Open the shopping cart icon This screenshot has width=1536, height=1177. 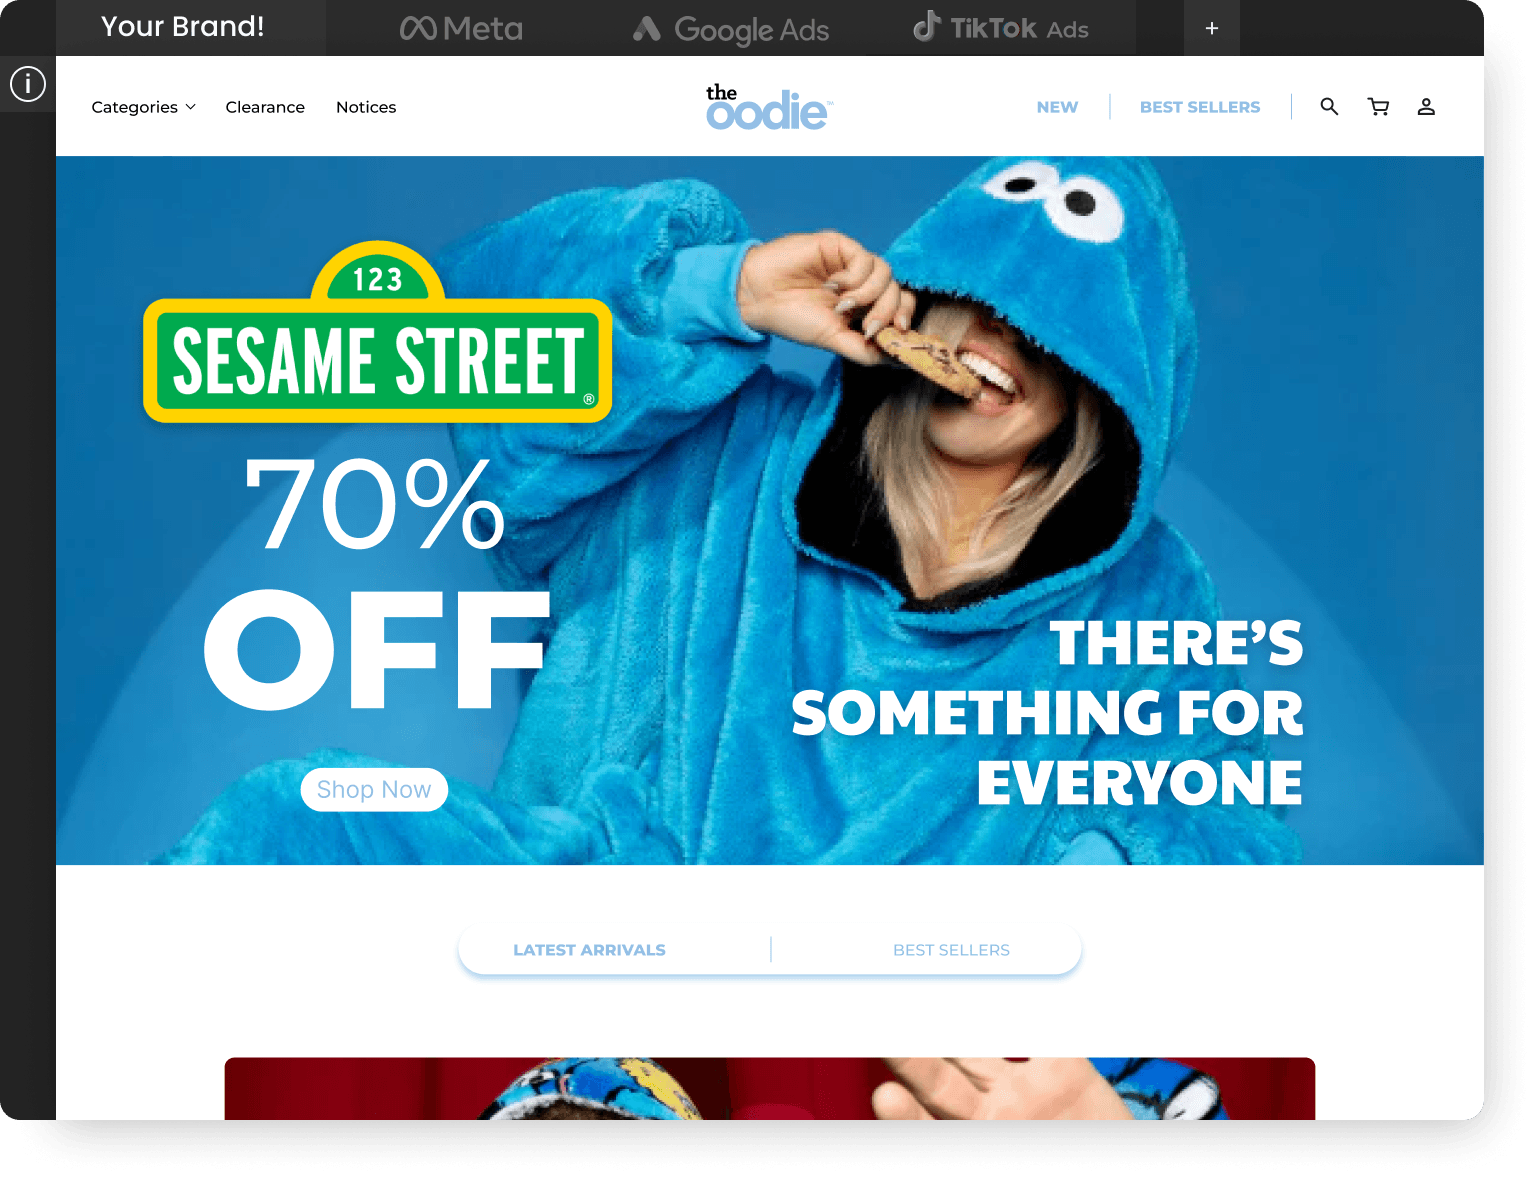[1379, 106]
